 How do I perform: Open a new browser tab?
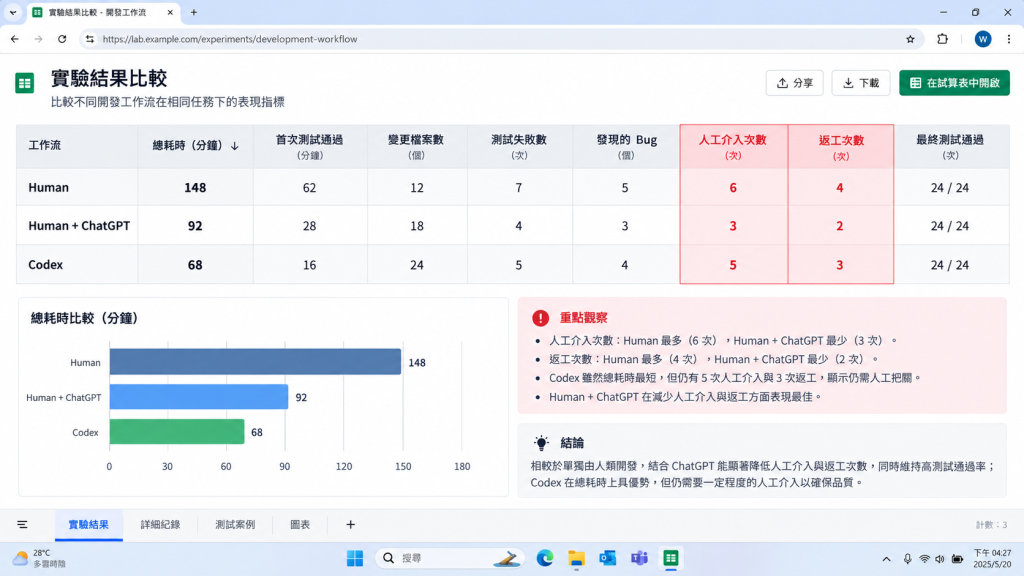tap(194, 12)
